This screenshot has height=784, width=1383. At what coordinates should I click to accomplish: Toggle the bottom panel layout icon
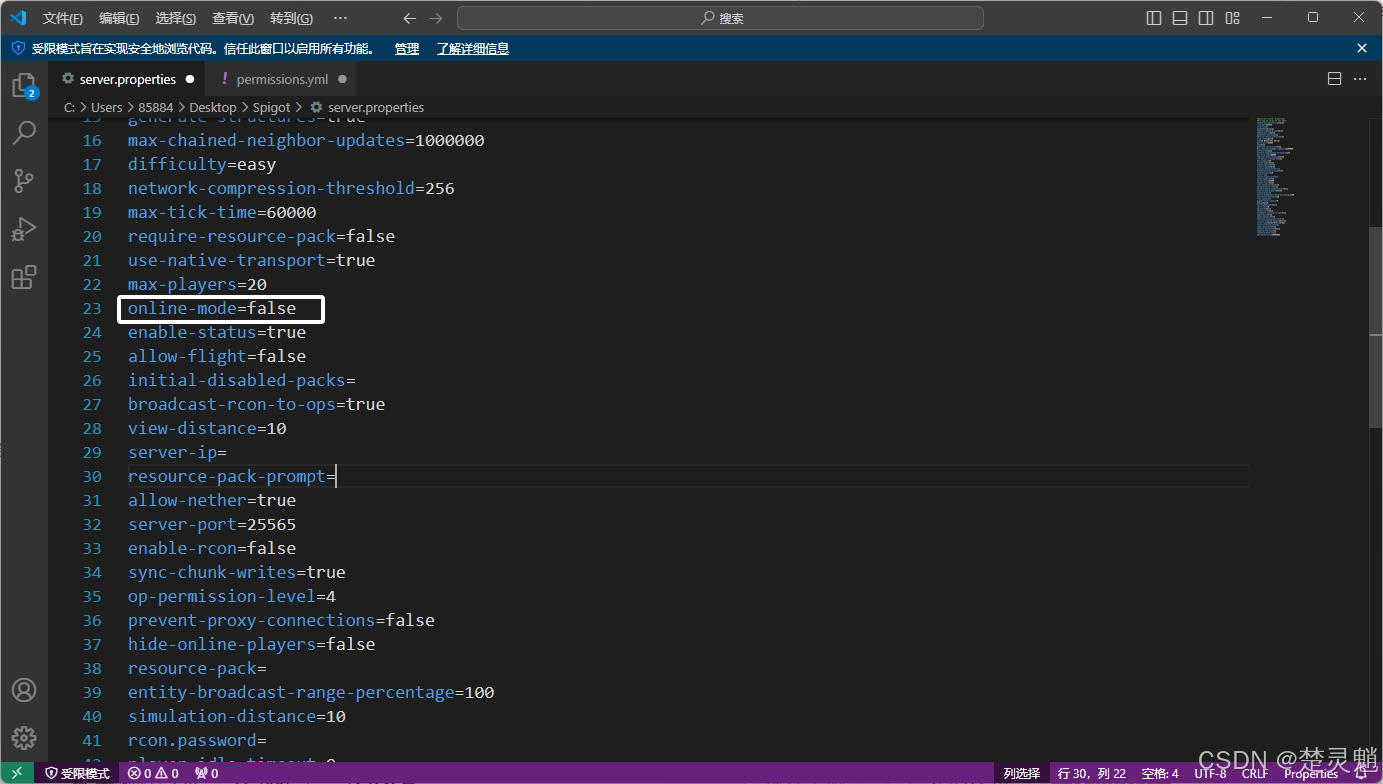click(1180, 18)
